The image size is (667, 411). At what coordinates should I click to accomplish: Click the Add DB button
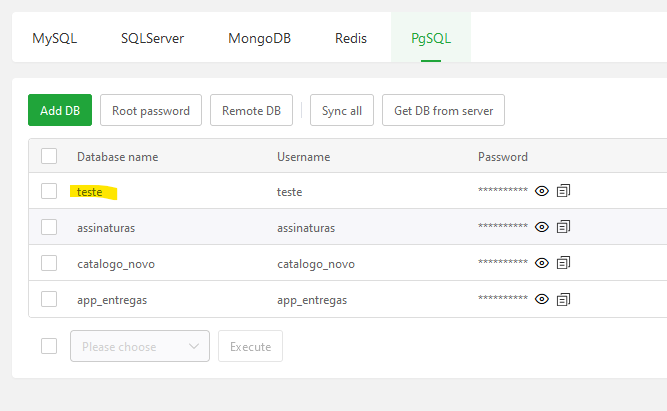[60, 110]
